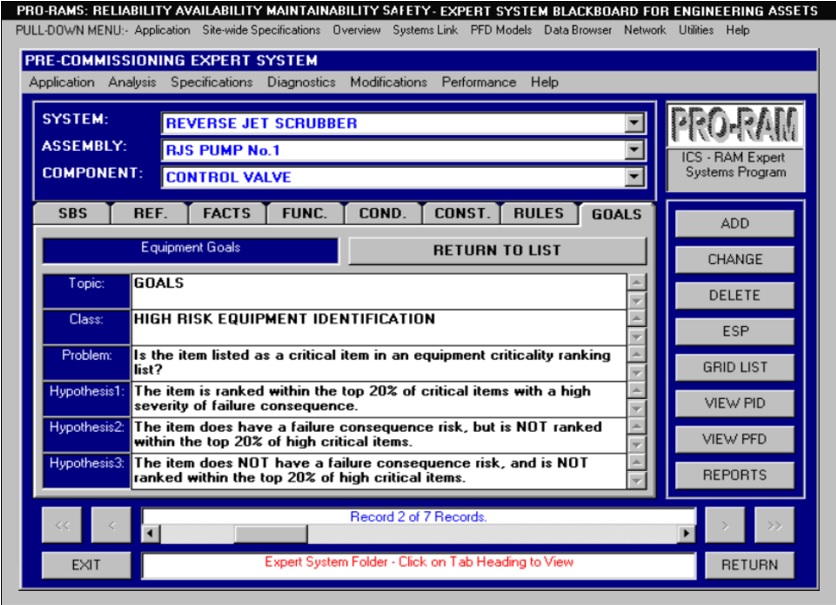
Task: Switch to the FACTS tab
Action: click(x=227, y=213)
